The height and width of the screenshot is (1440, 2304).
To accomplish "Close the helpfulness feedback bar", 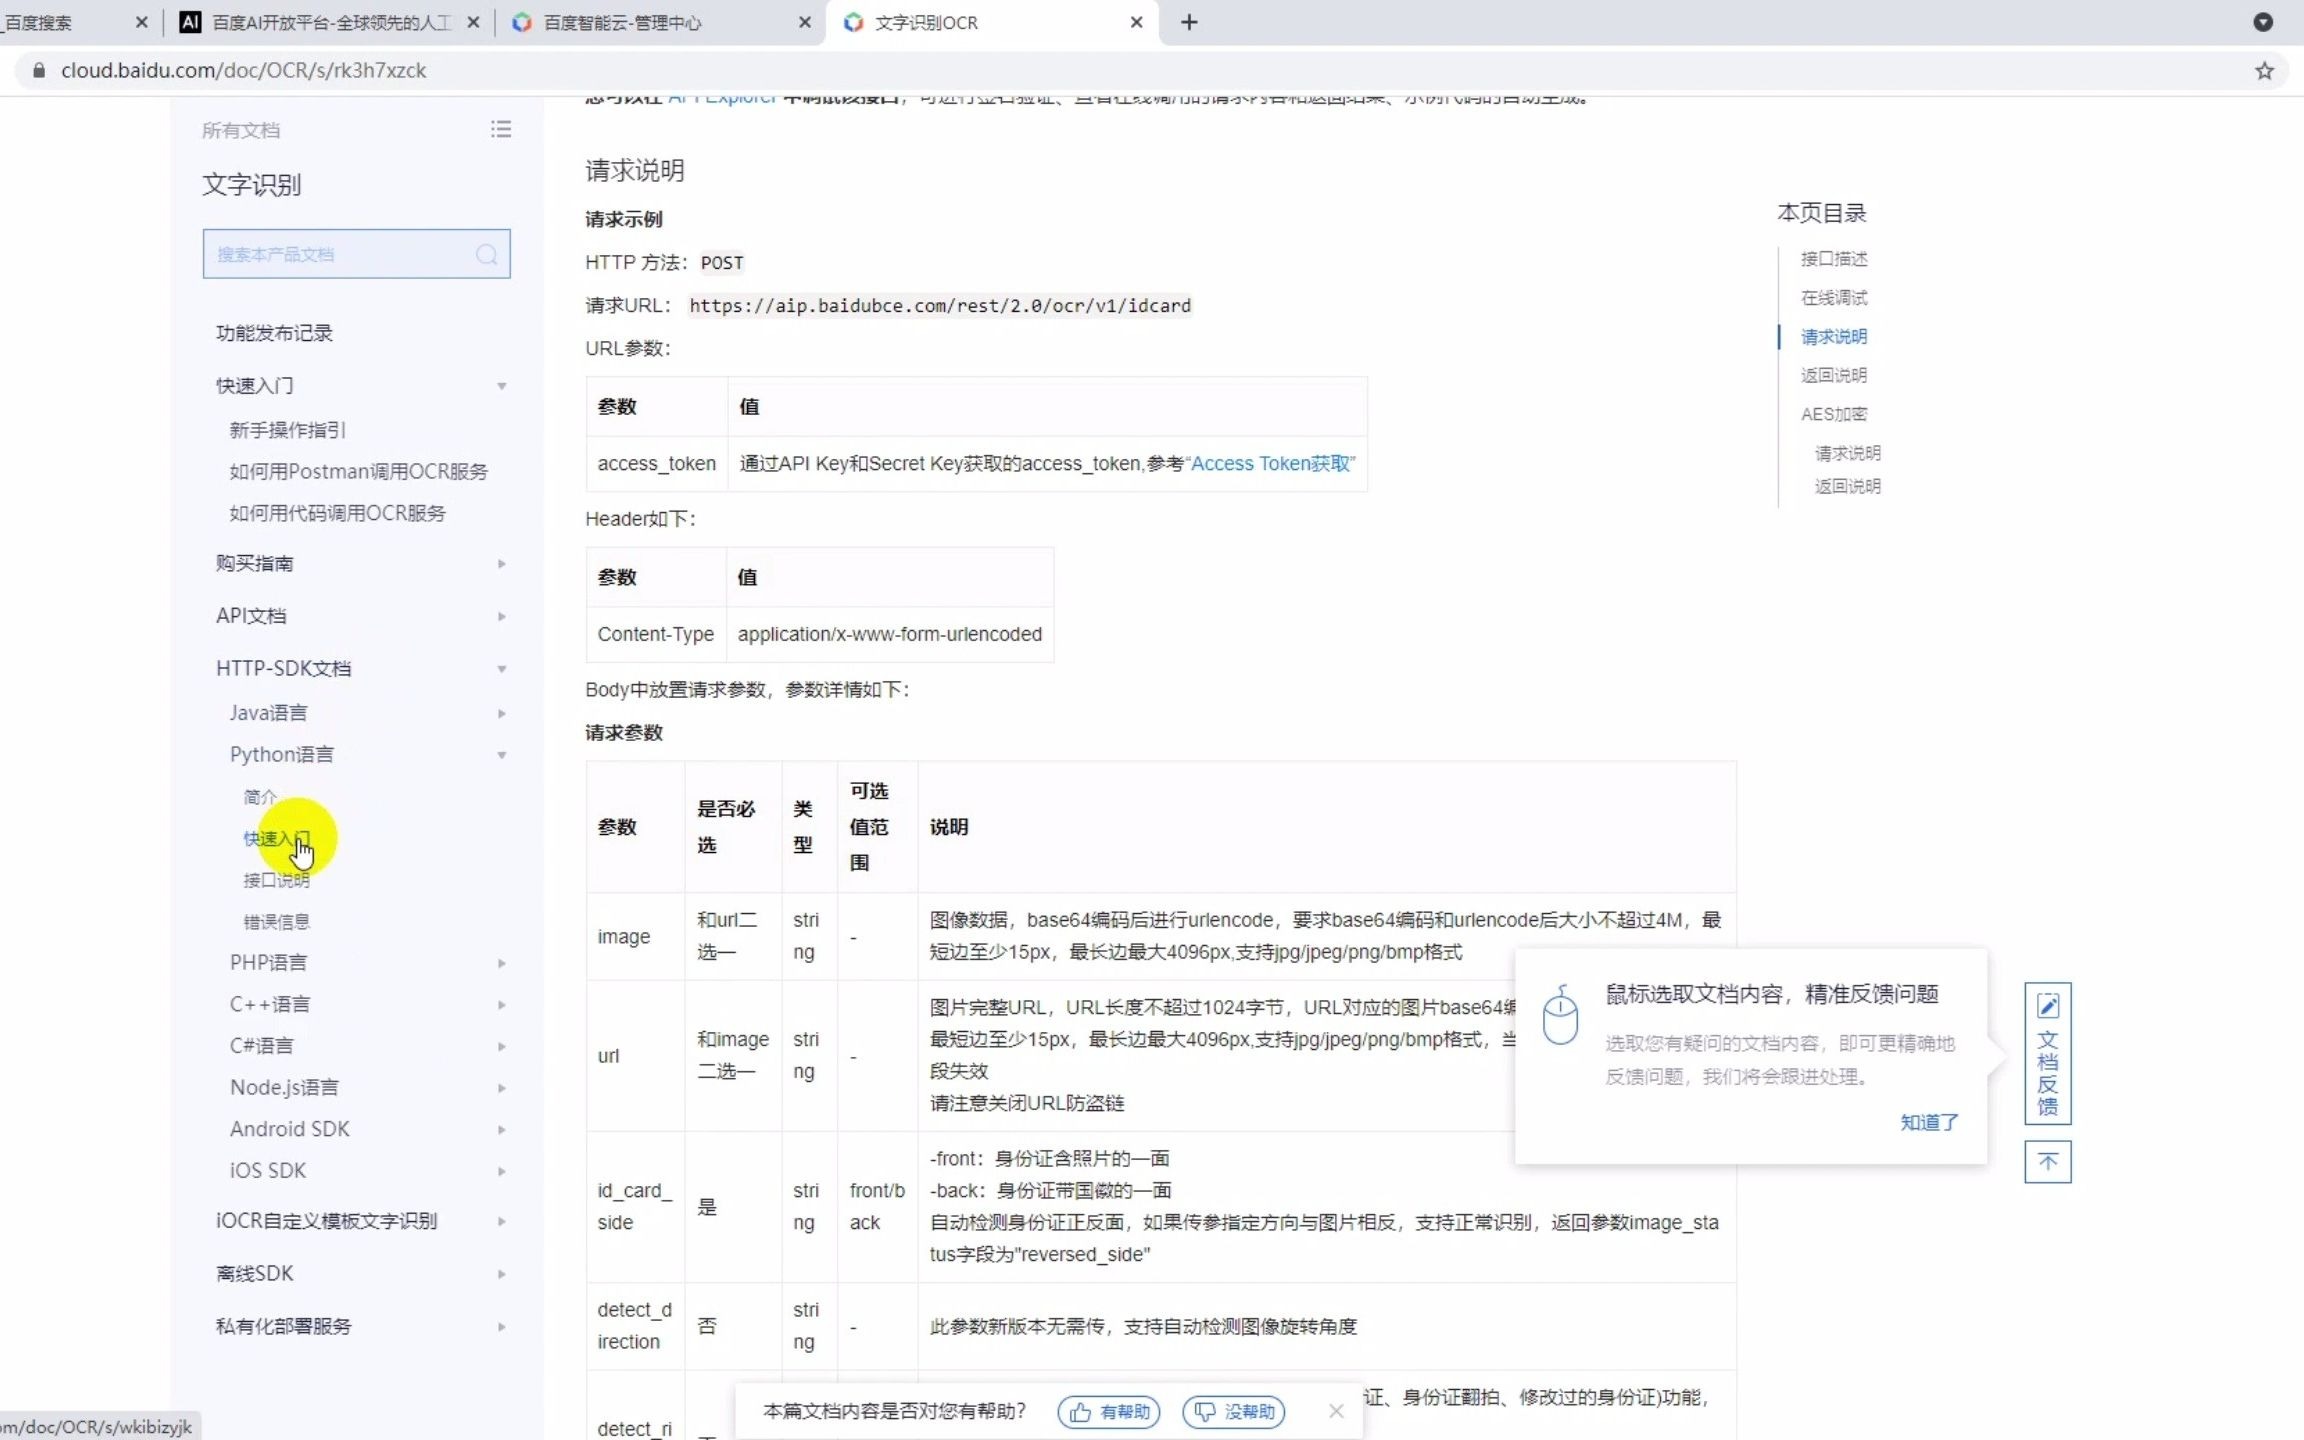I will pos(1336,1411).
